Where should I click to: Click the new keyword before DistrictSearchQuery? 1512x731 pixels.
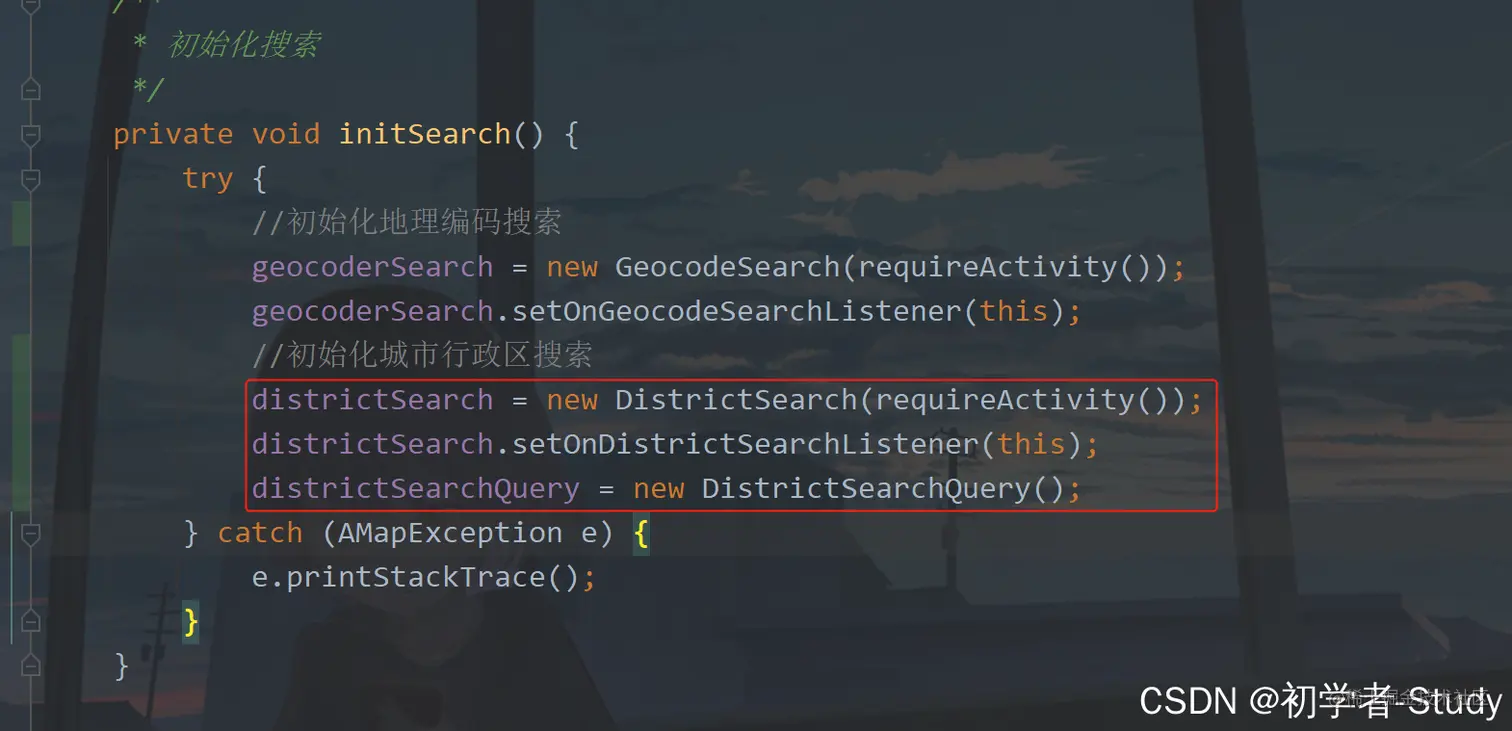pos(658,489)
